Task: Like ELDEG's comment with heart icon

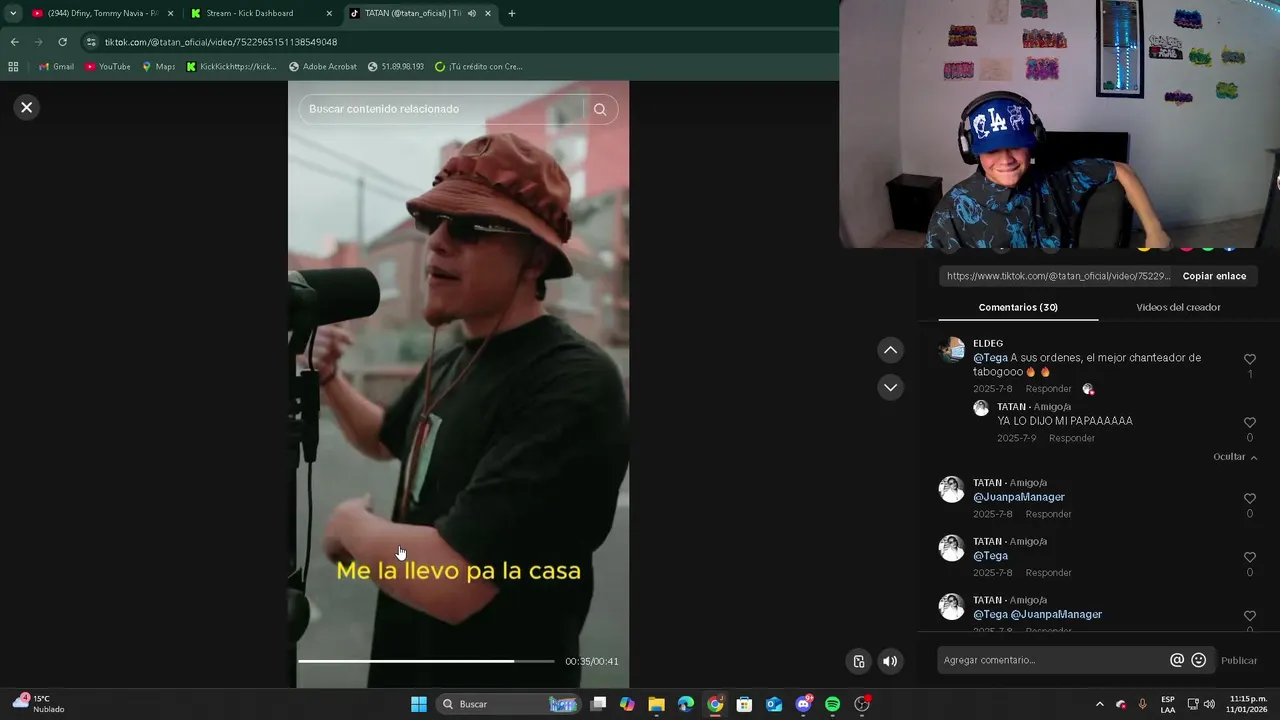Action: pyautogui.click(x=1249, y=359)
